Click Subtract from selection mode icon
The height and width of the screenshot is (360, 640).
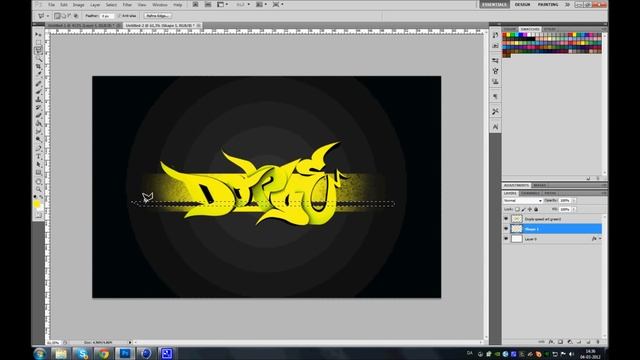point(69,16)
